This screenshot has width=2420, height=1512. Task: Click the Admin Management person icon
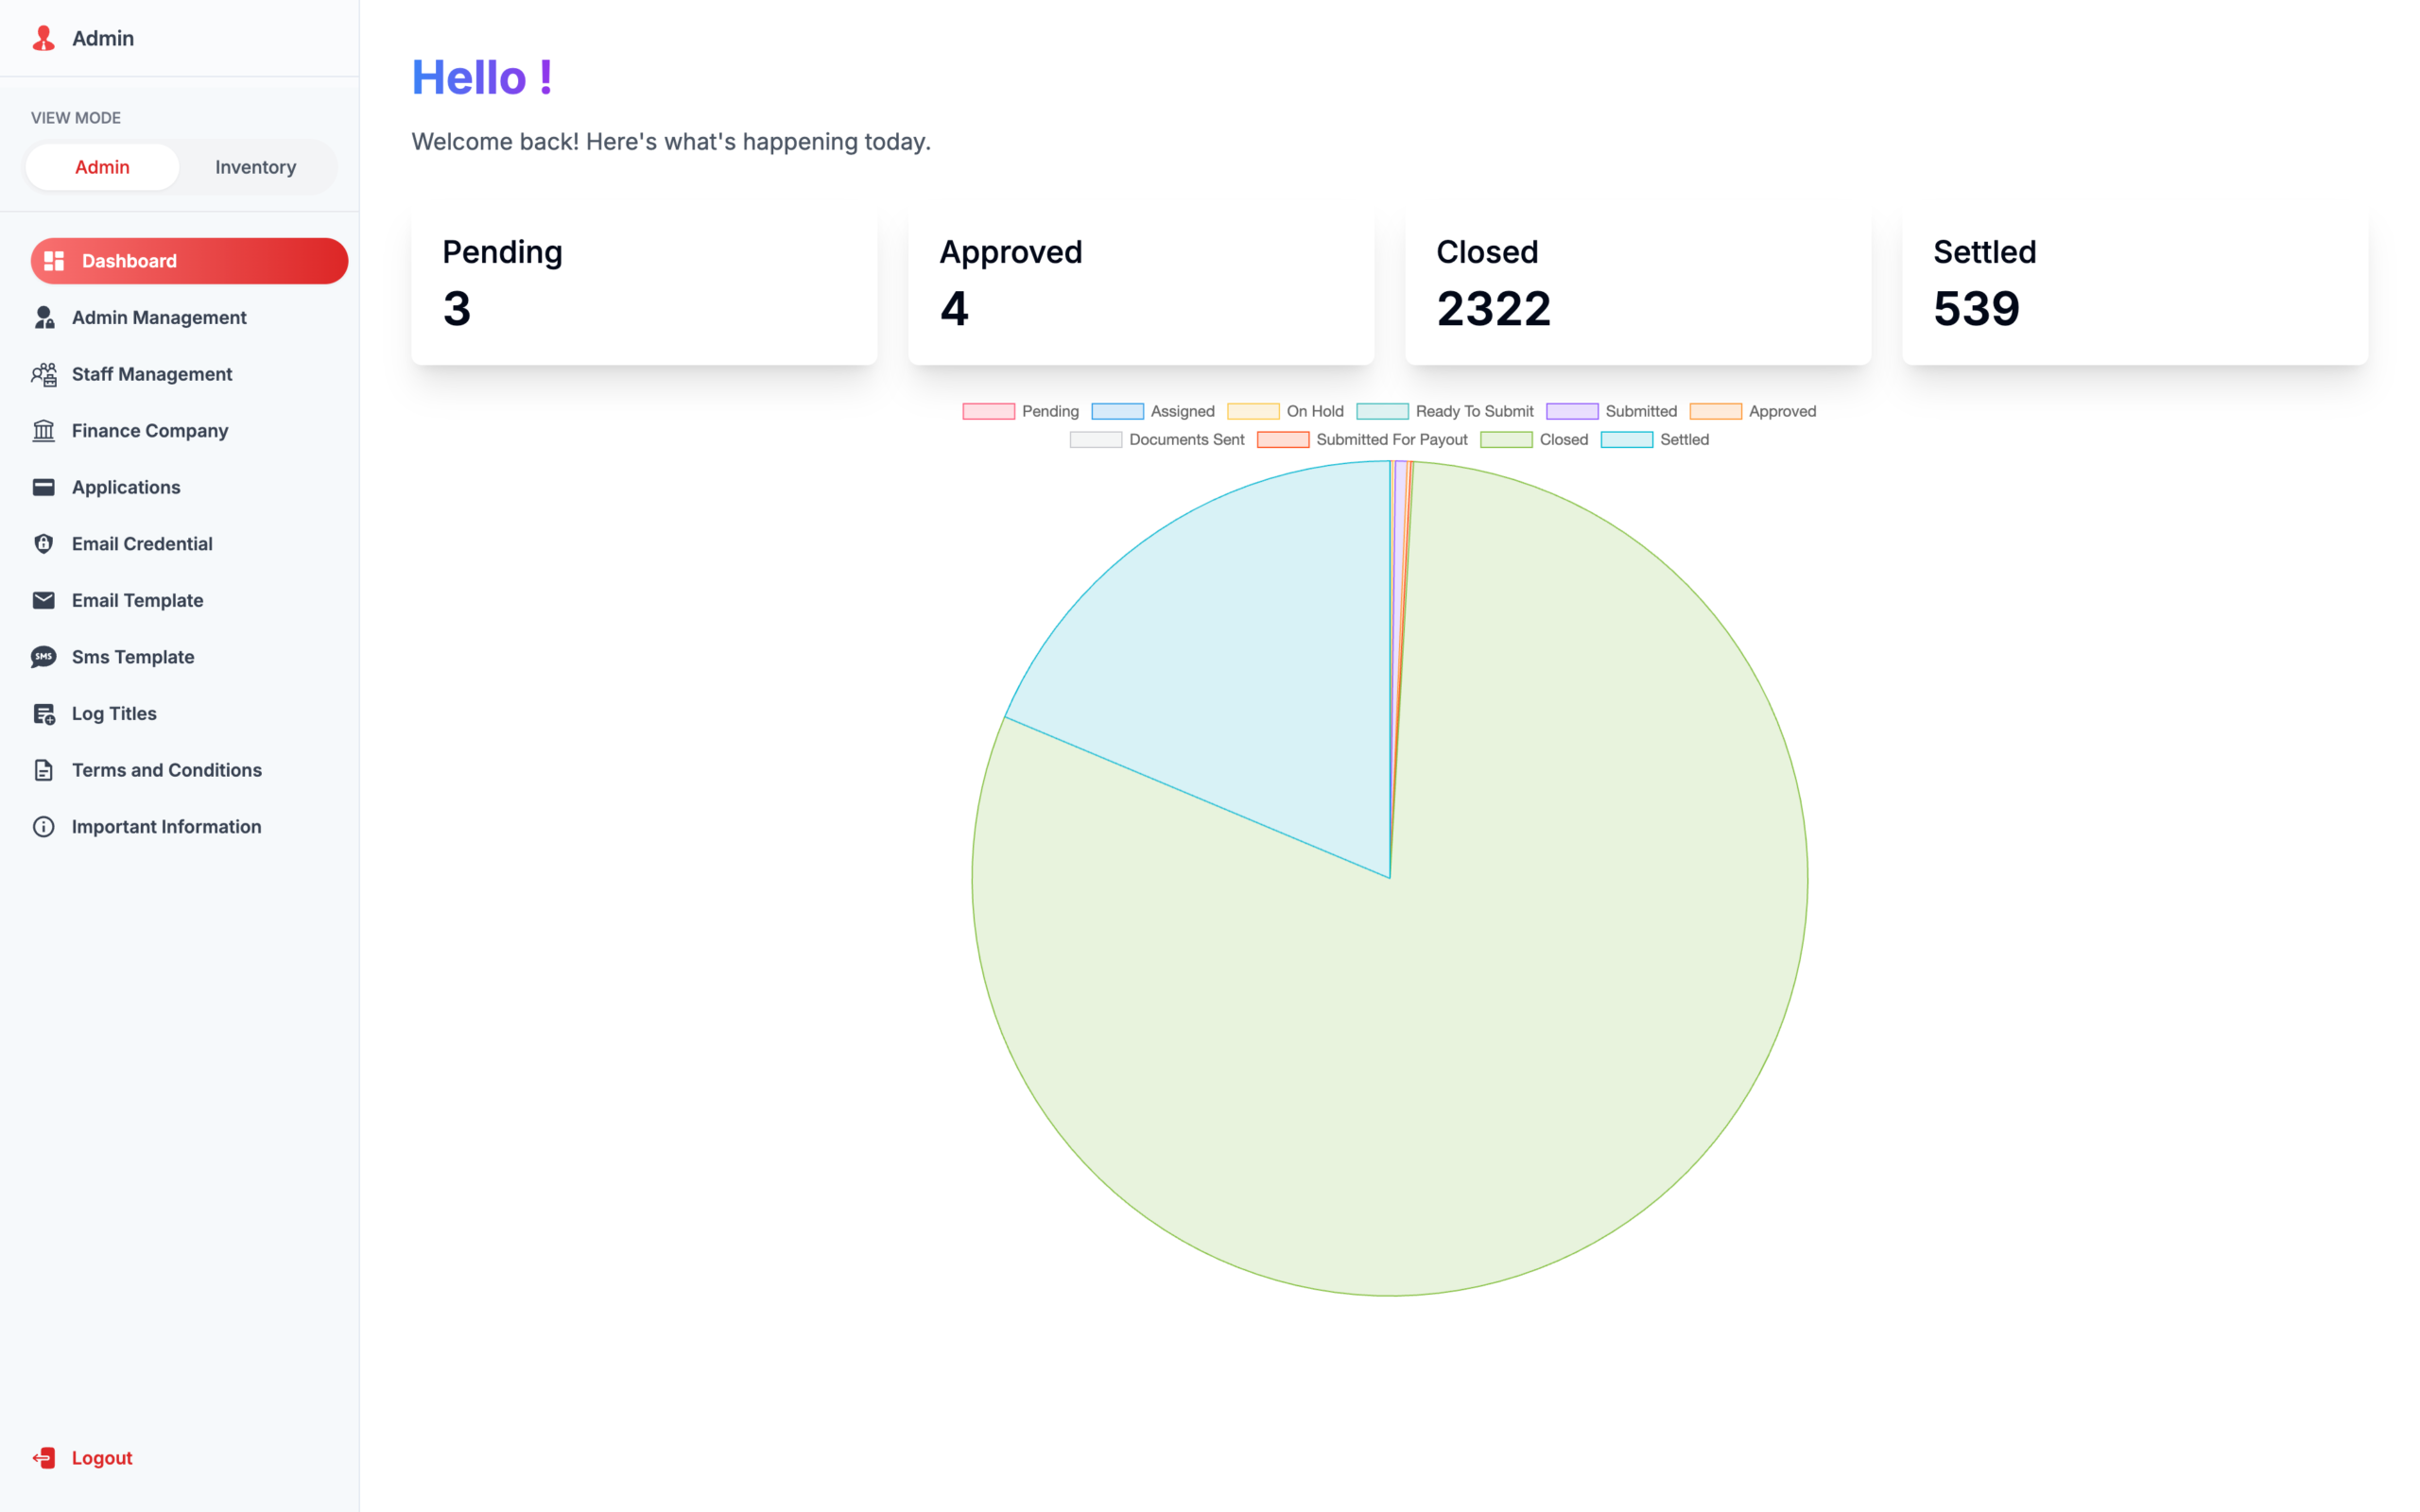pos(44,317)
